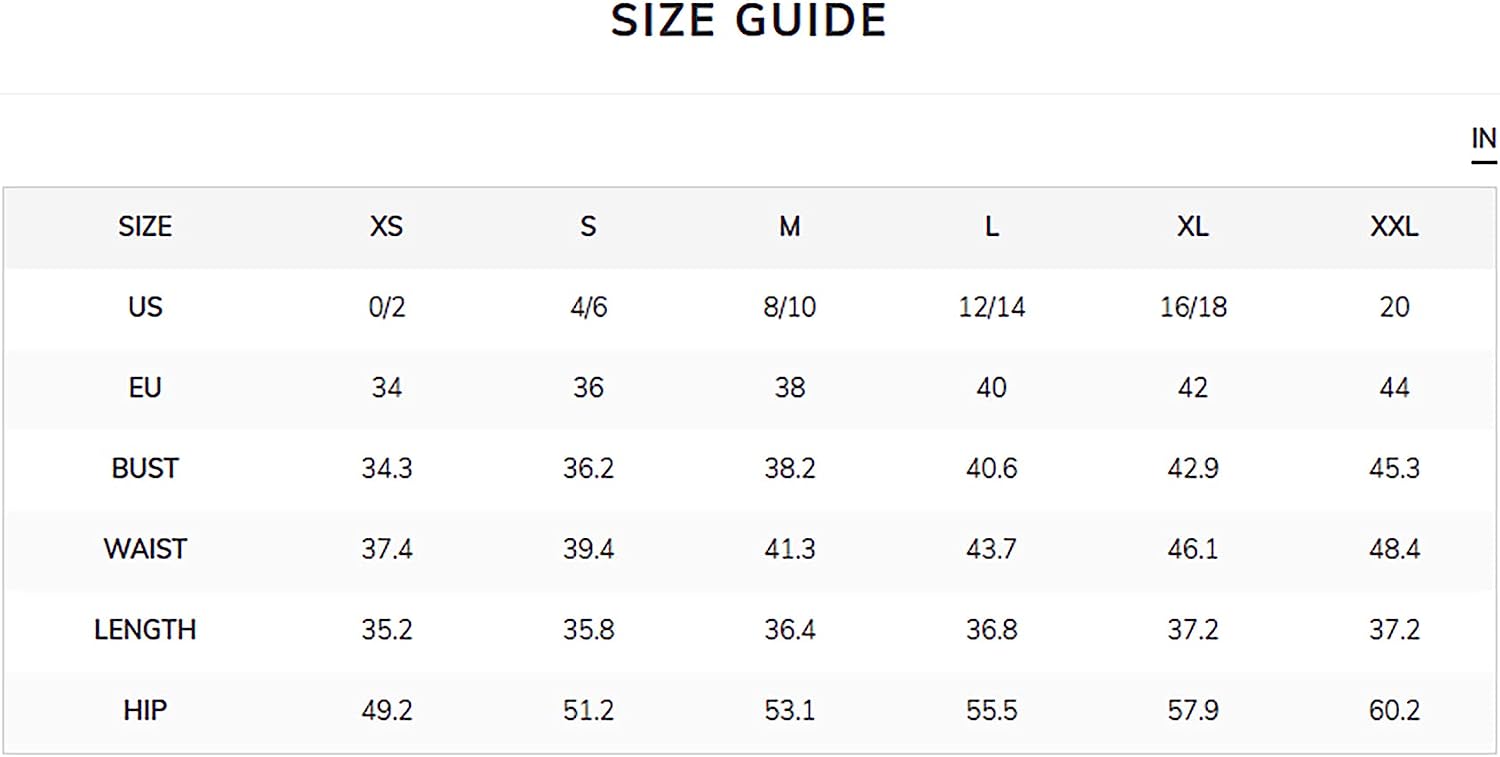Click the LENGTH row label
This screenshot has width=1500, height=757.
point(145,630)
